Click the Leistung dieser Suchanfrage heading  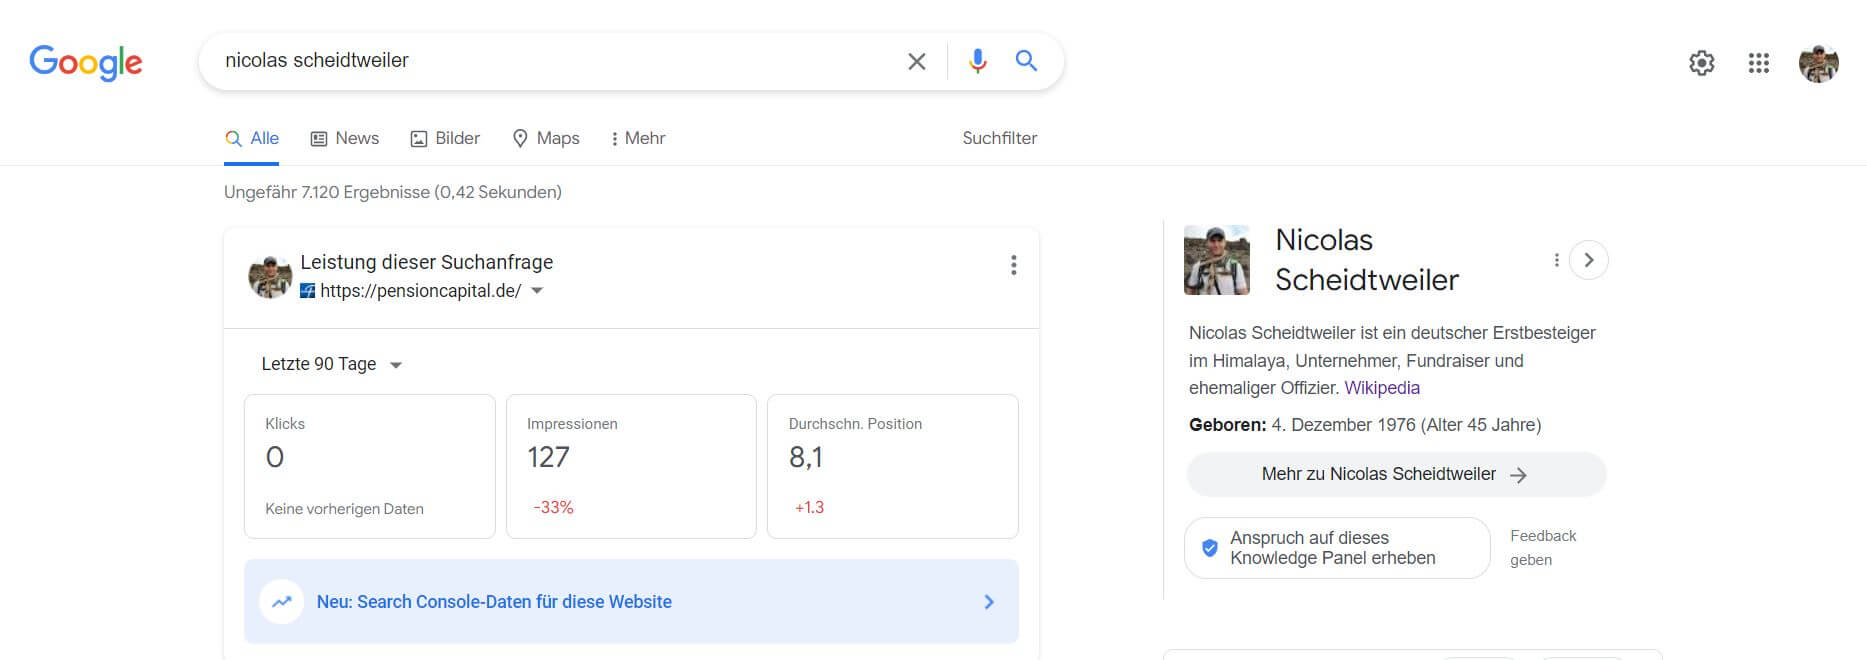pos(427,262)
